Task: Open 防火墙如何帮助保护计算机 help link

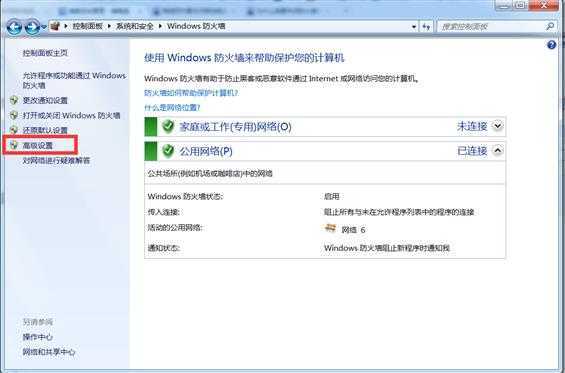Action: click(191, 93)
